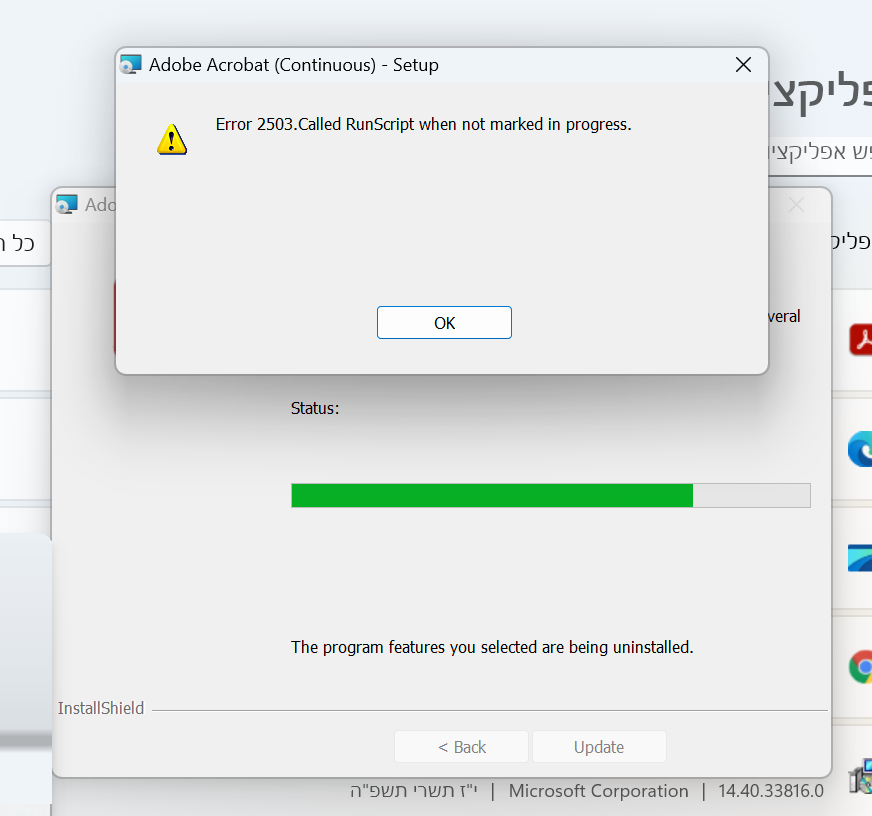Click the Microsoft Corporation publisher text
This screenshot has height=816, width=872.
[598, 790]
